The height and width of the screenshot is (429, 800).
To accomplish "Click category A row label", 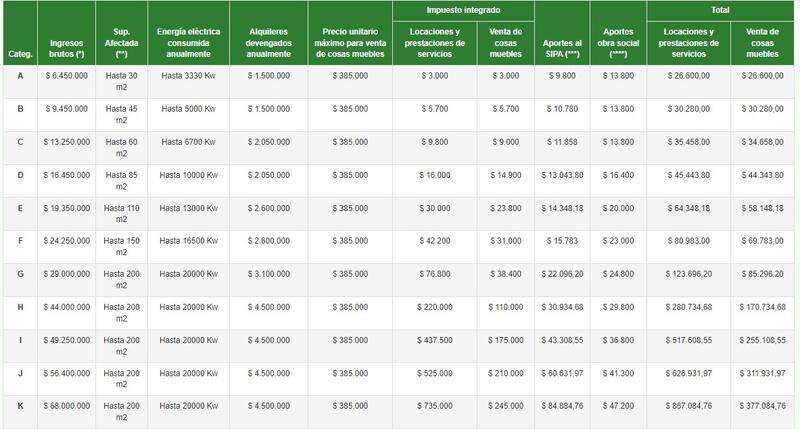I will pos(20,77).
